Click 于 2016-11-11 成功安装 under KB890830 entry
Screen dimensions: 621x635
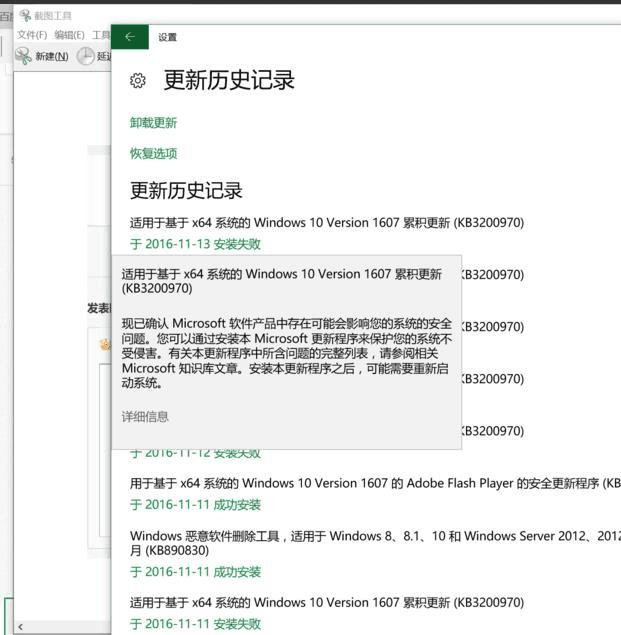tap(195, 572)
